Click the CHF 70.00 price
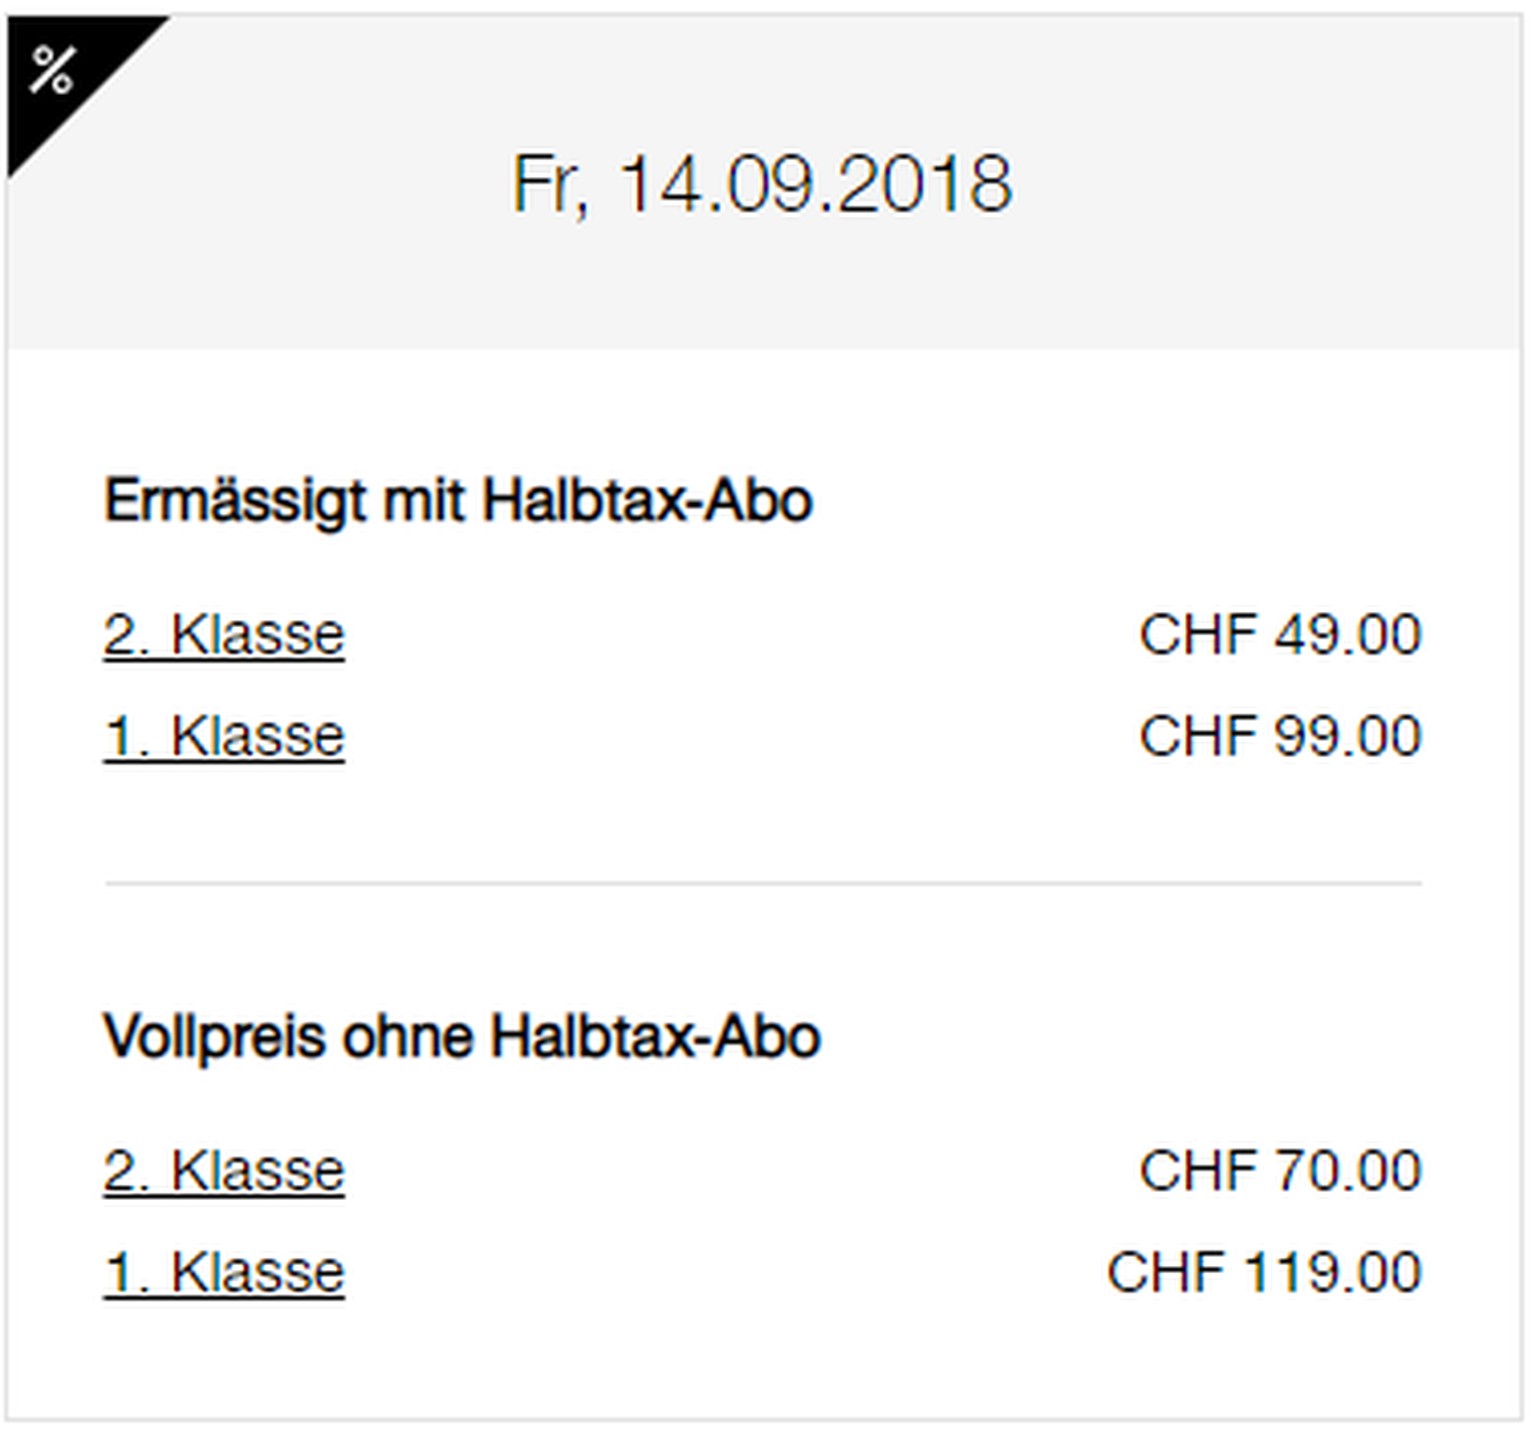The height and width of the screenshot is (1430, 1536). [1280, 1170]
